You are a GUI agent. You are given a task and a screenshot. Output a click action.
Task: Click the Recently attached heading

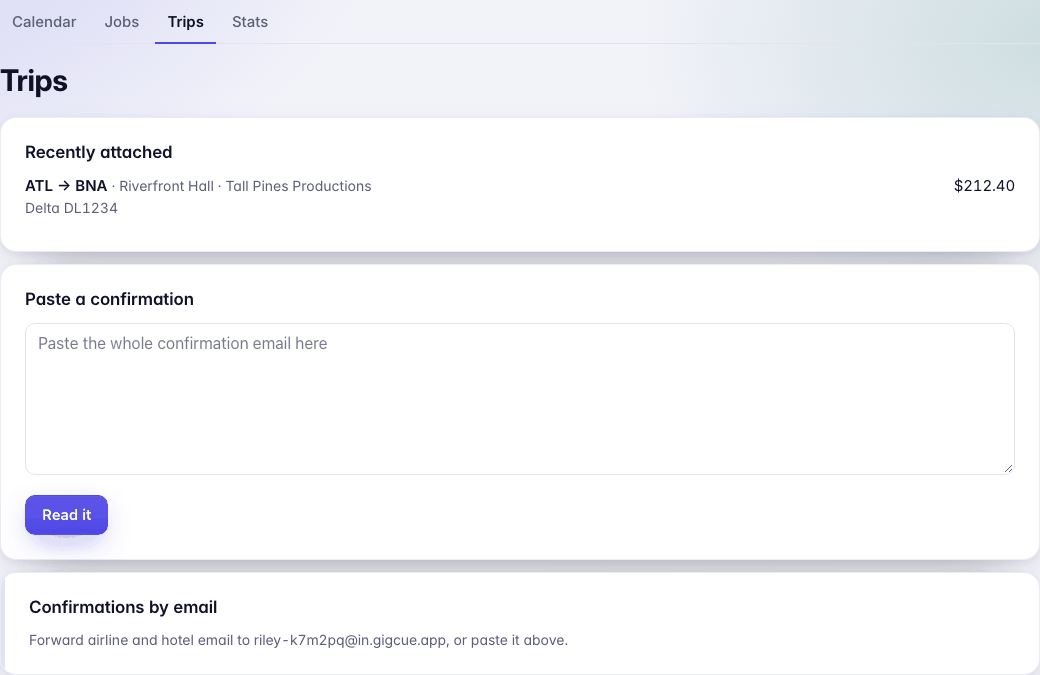point(99,153)
